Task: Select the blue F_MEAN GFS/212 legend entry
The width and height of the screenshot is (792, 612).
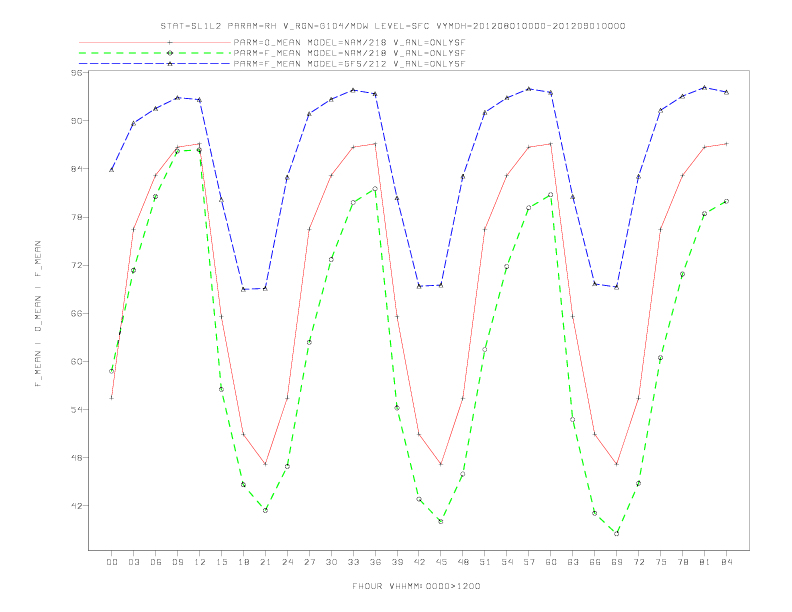Action: coord(272,64)
